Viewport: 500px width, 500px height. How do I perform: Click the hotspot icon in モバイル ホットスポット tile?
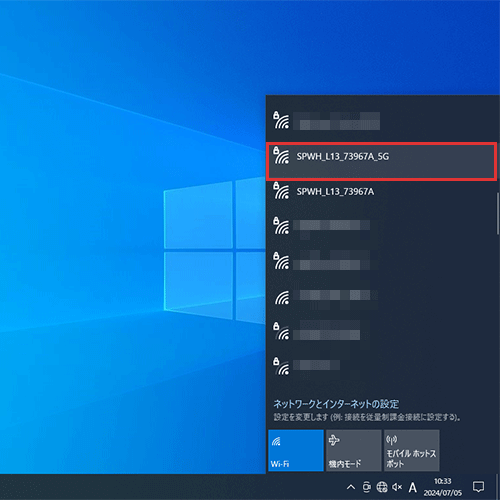(x=392, y=441)
